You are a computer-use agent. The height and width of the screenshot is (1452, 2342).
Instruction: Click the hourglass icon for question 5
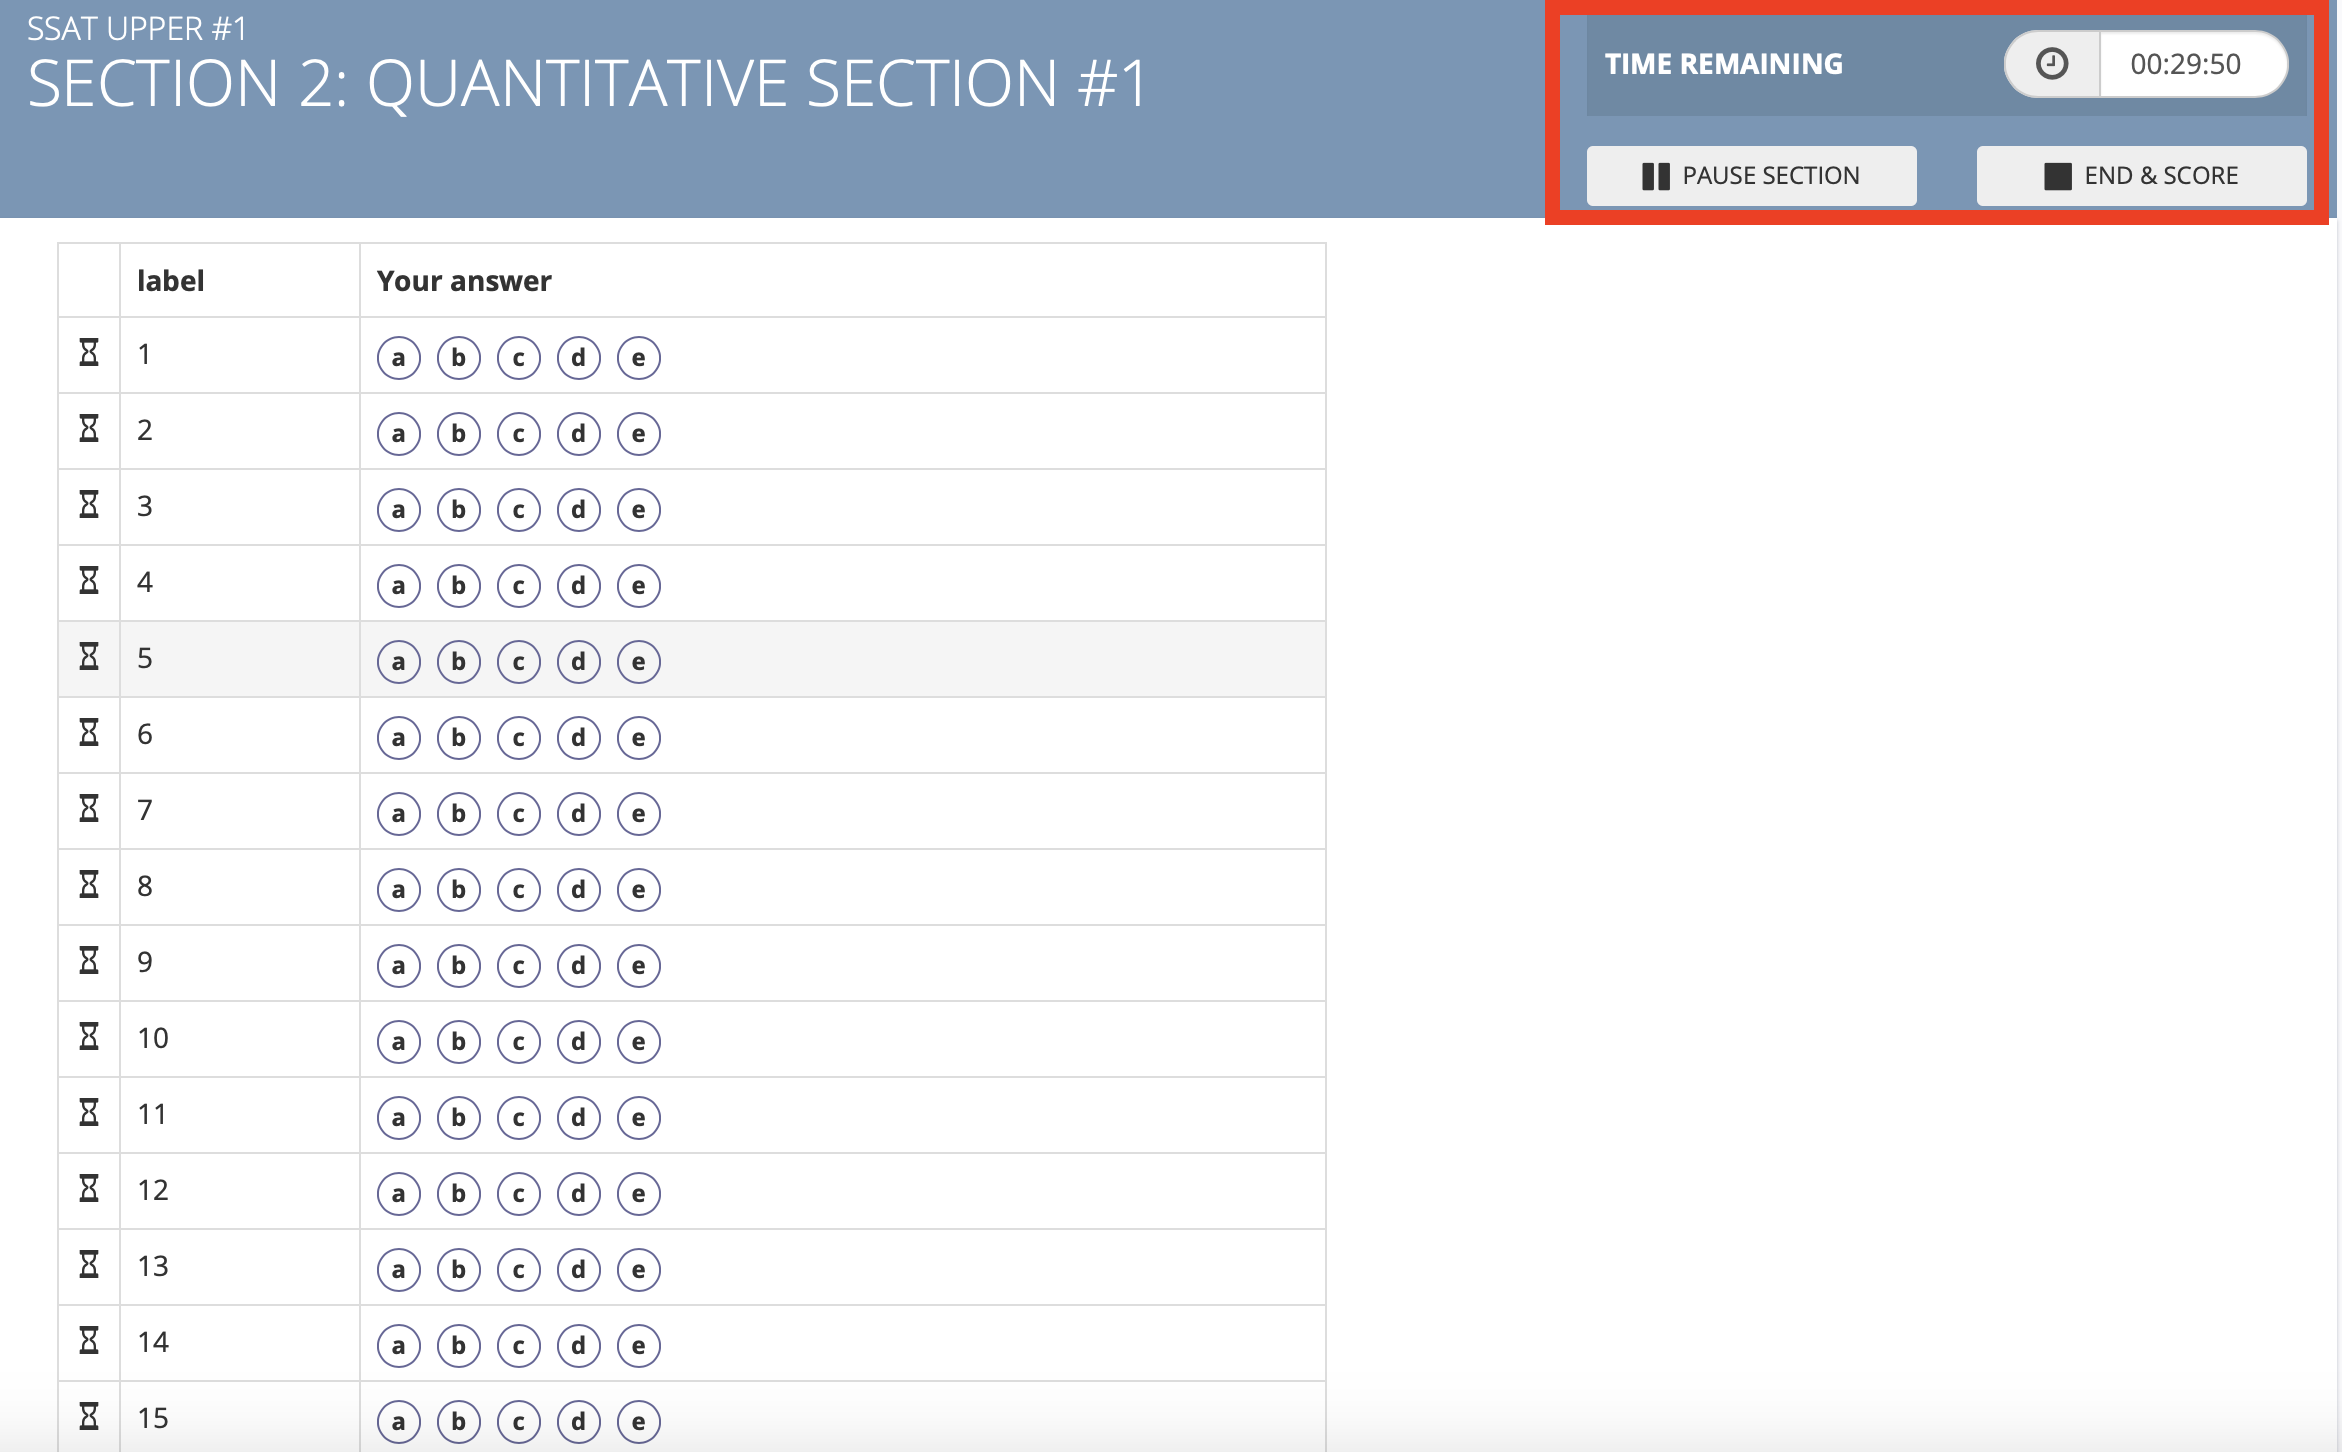click(x=89, y=657)
